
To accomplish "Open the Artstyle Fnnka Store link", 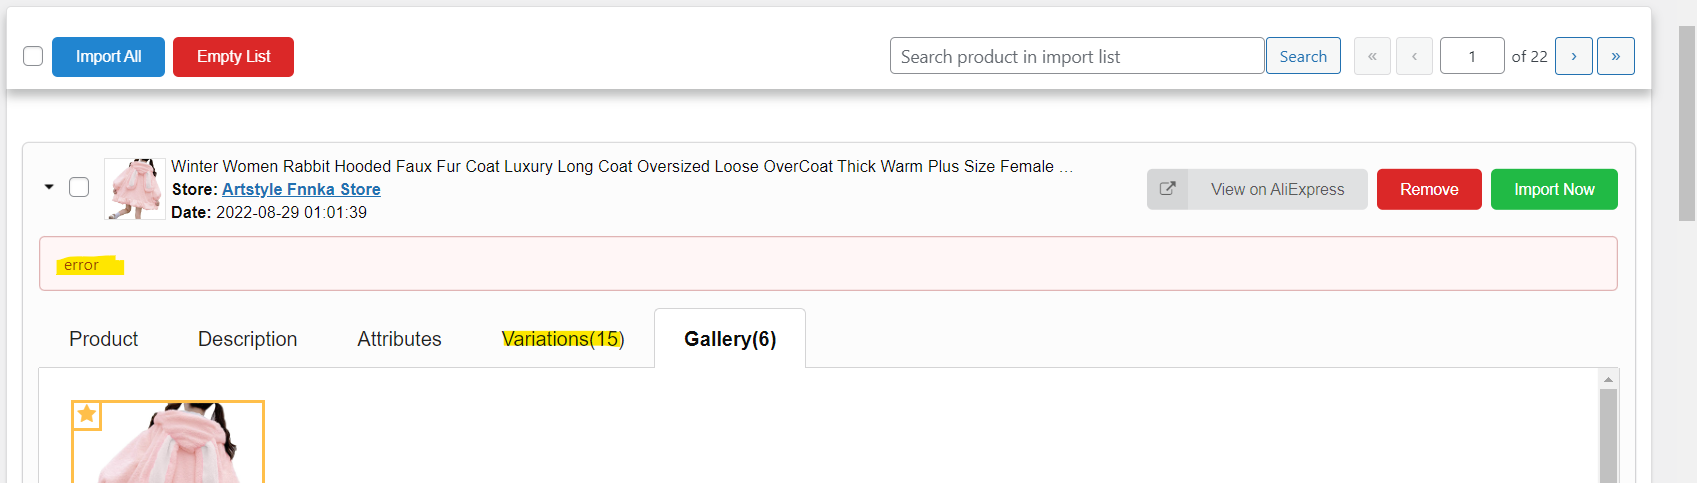I will pos(301,189).
